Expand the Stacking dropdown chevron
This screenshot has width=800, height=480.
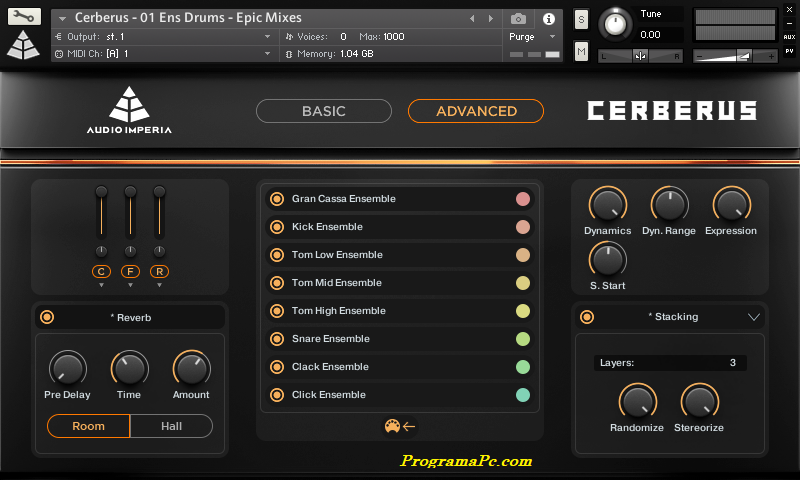pyautogui.click(x=754, y=317)
